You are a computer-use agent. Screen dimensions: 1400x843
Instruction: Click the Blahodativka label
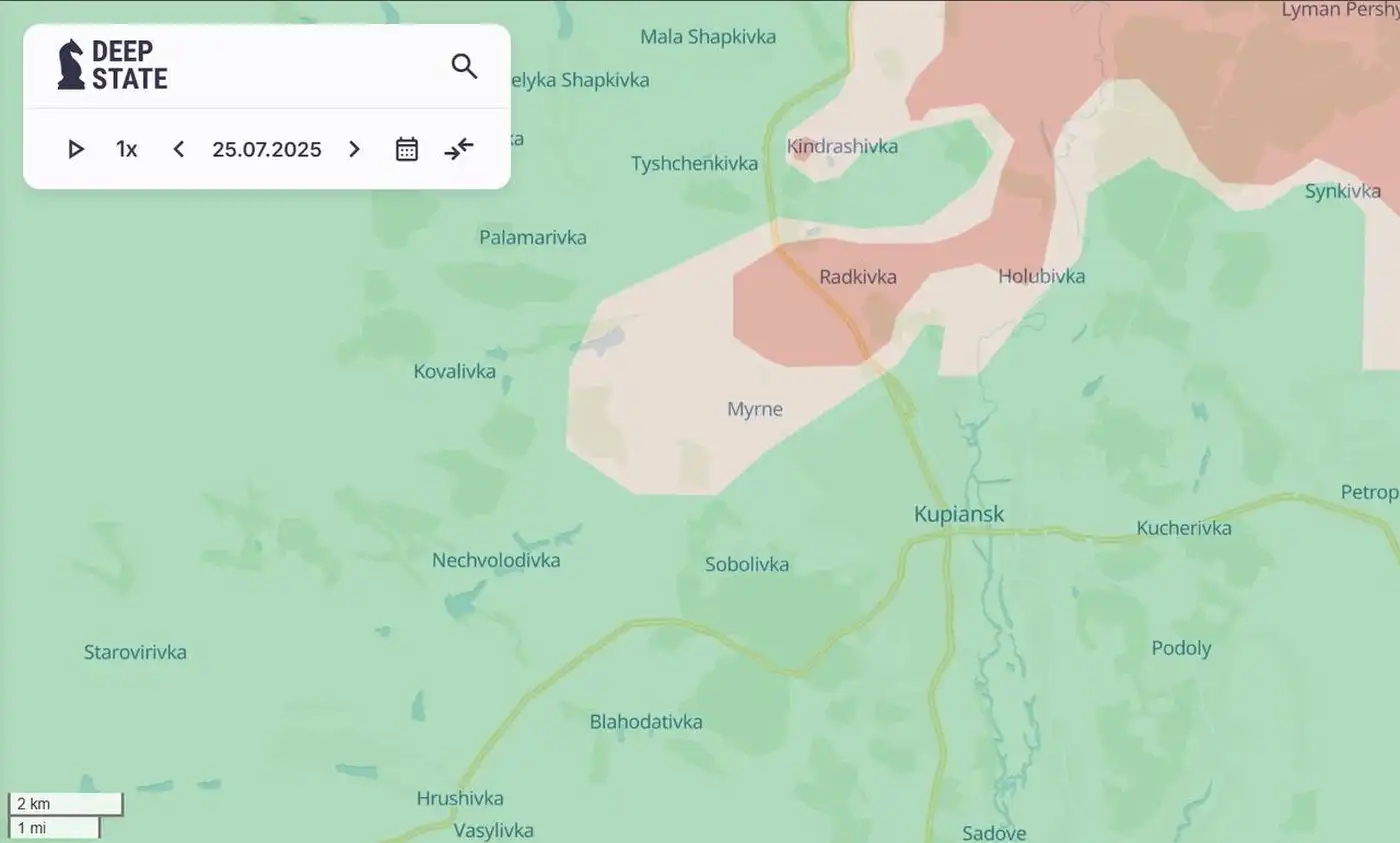coord(646,721)
